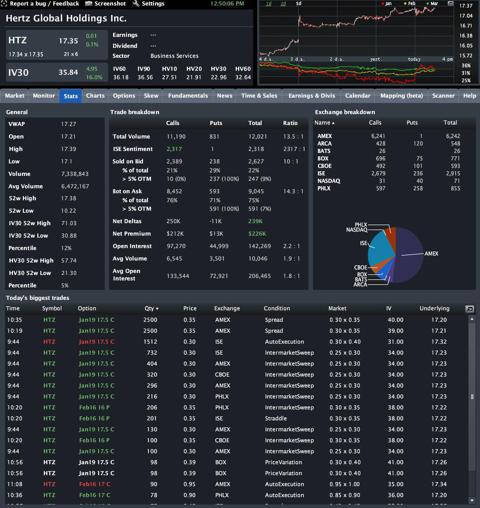Sort biggest trades by Underlying column
Image resolution: width=480 pixels, height=508 pixels.
tap(434, 308)
